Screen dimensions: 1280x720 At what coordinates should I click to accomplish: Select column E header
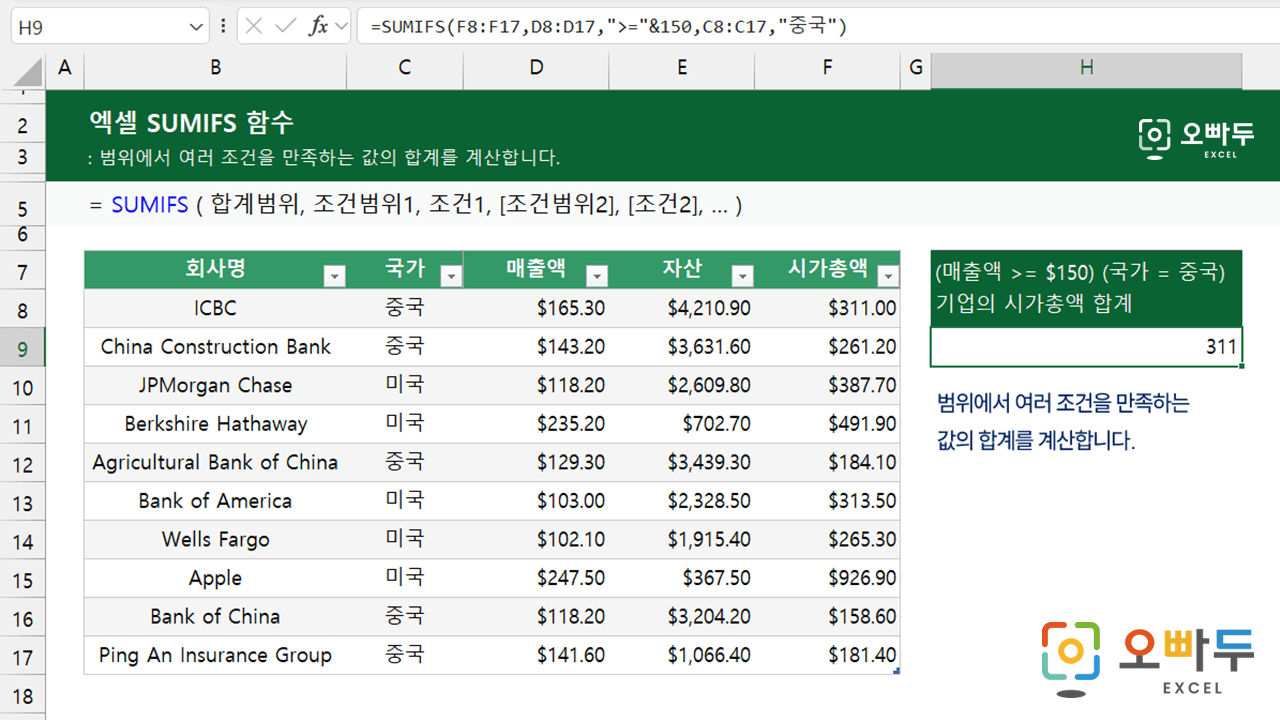[x=682, y=67]
